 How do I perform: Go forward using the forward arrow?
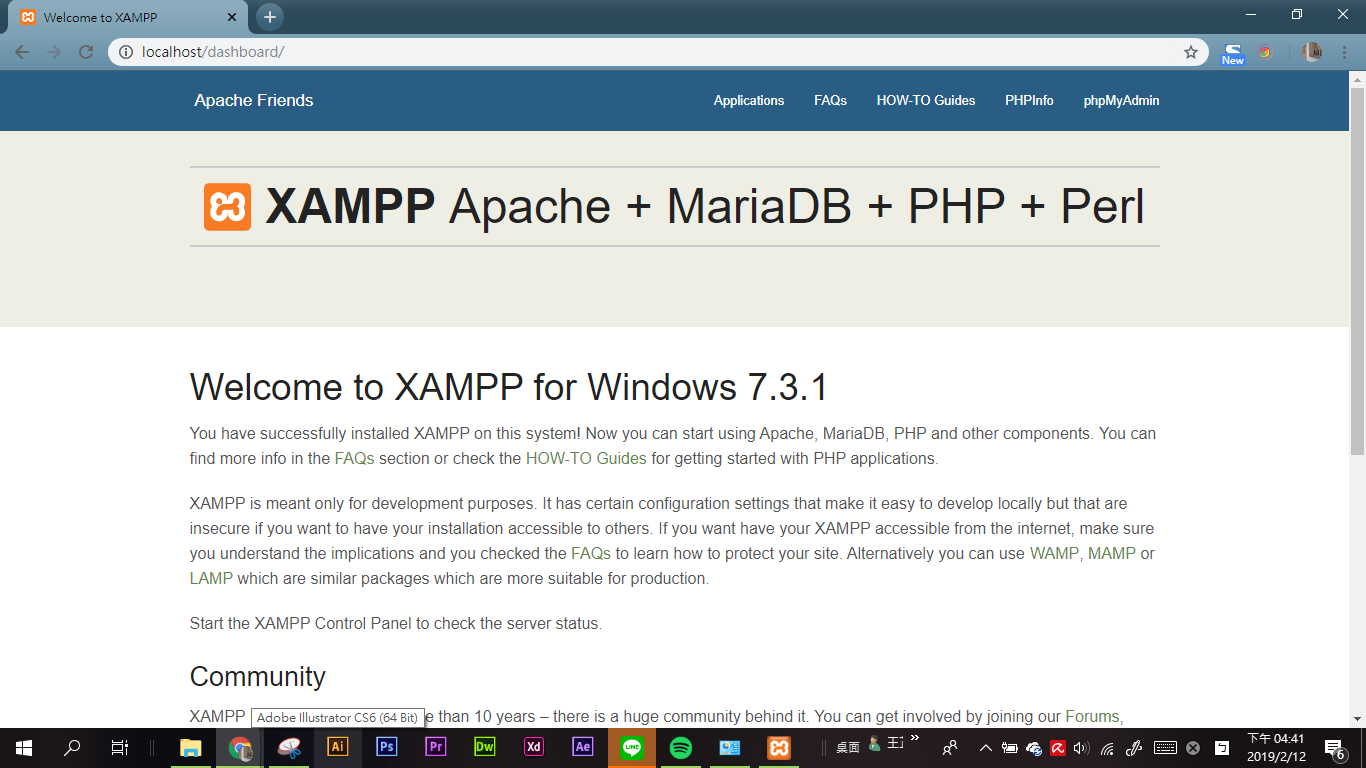(x=54, y=52)
